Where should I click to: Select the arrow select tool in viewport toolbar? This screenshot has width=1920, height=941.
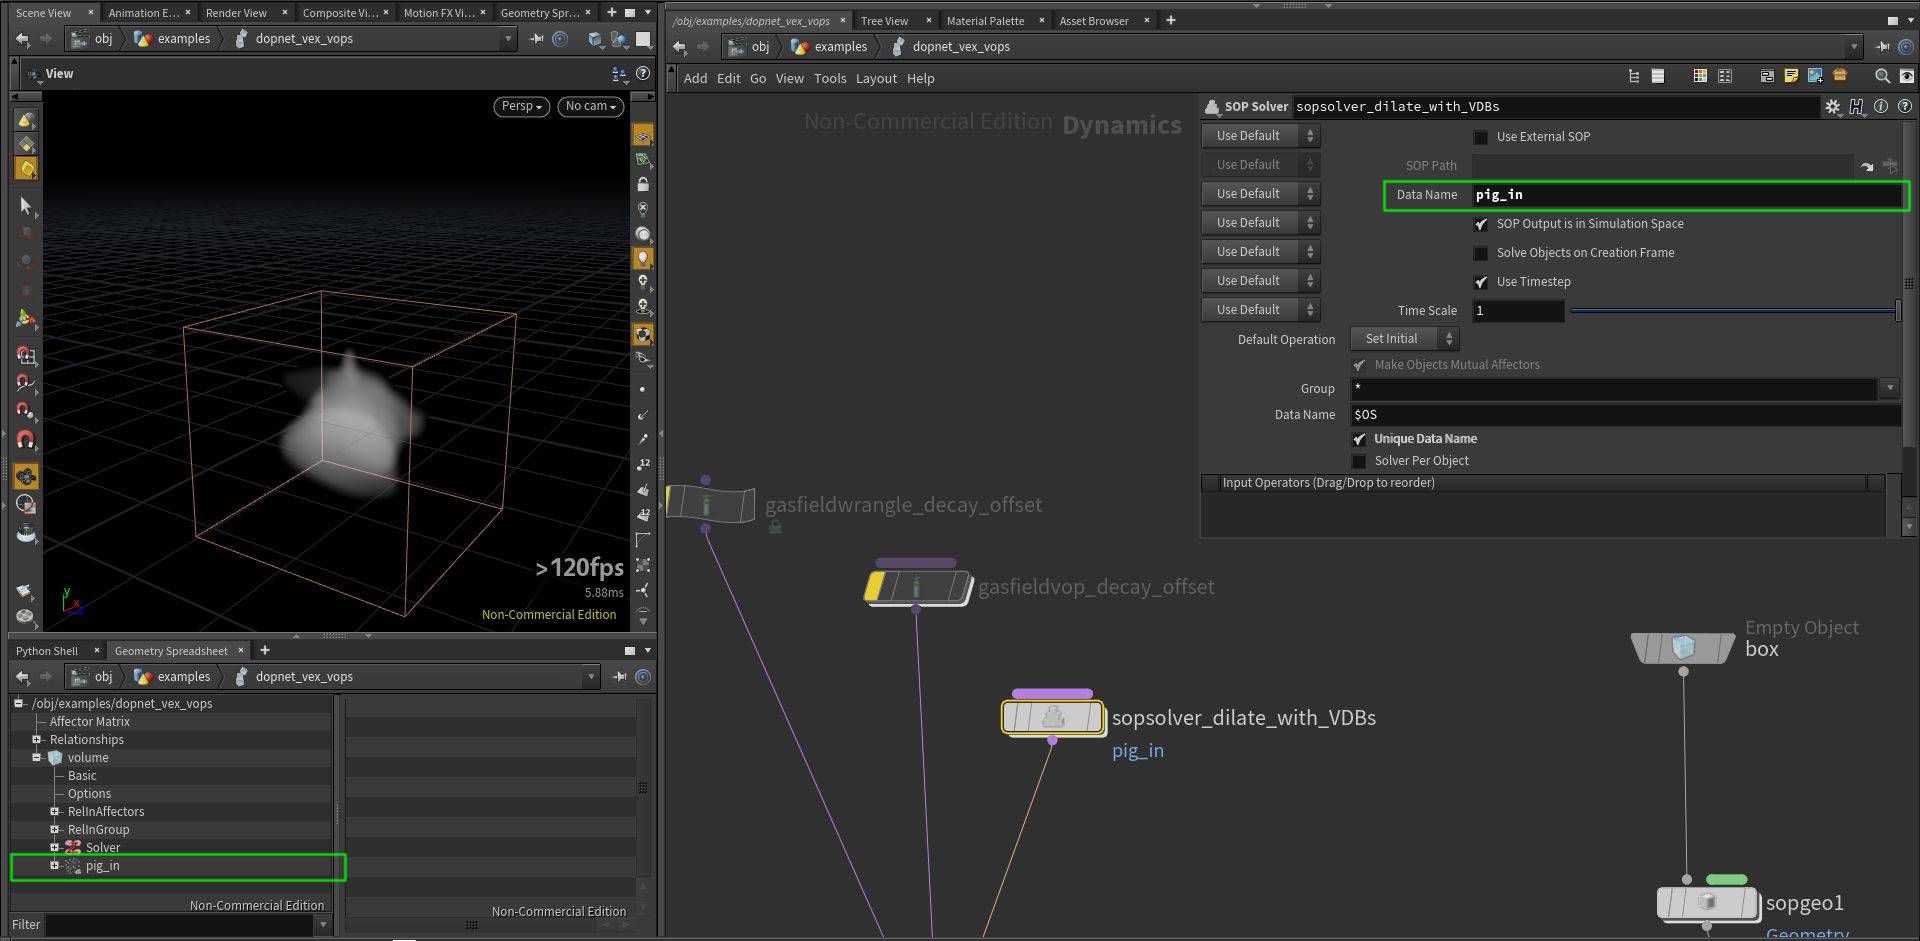(26, 206)
